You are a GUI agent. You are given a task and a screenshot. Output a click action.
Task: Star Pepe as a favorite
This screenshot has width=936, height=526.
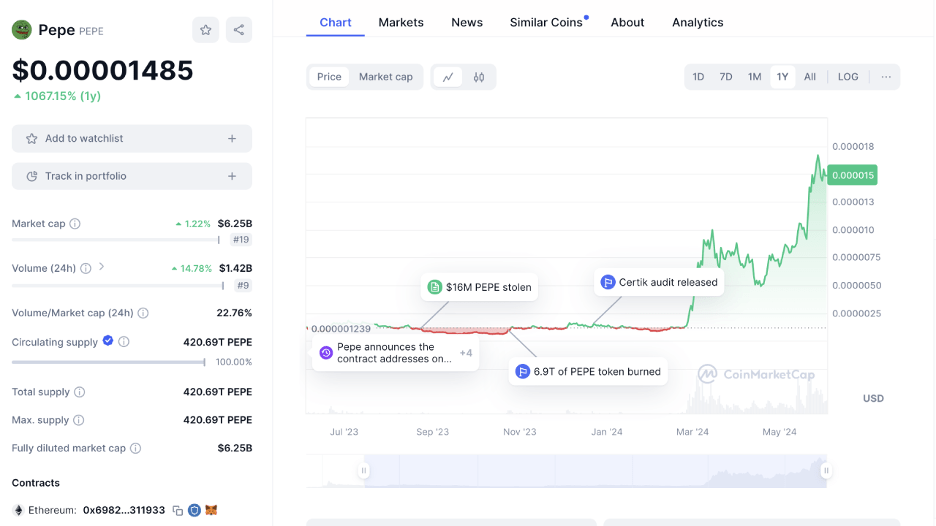pyautogui.click(x=205, y=30)
